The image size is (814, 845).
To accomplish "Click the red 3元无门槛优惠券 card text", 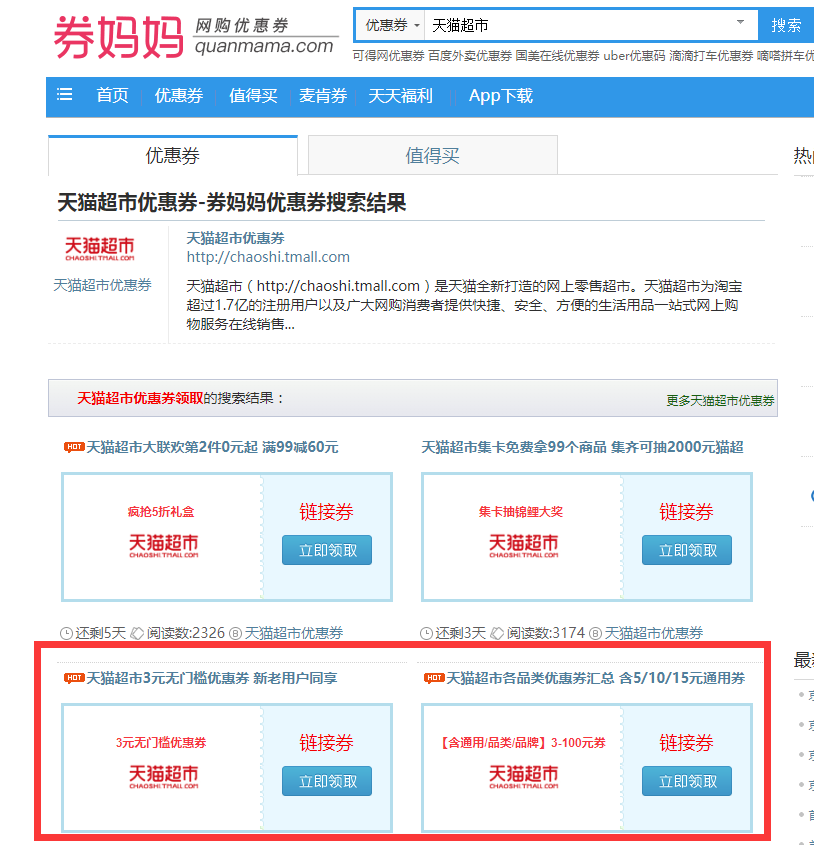I will pos(161,743).
